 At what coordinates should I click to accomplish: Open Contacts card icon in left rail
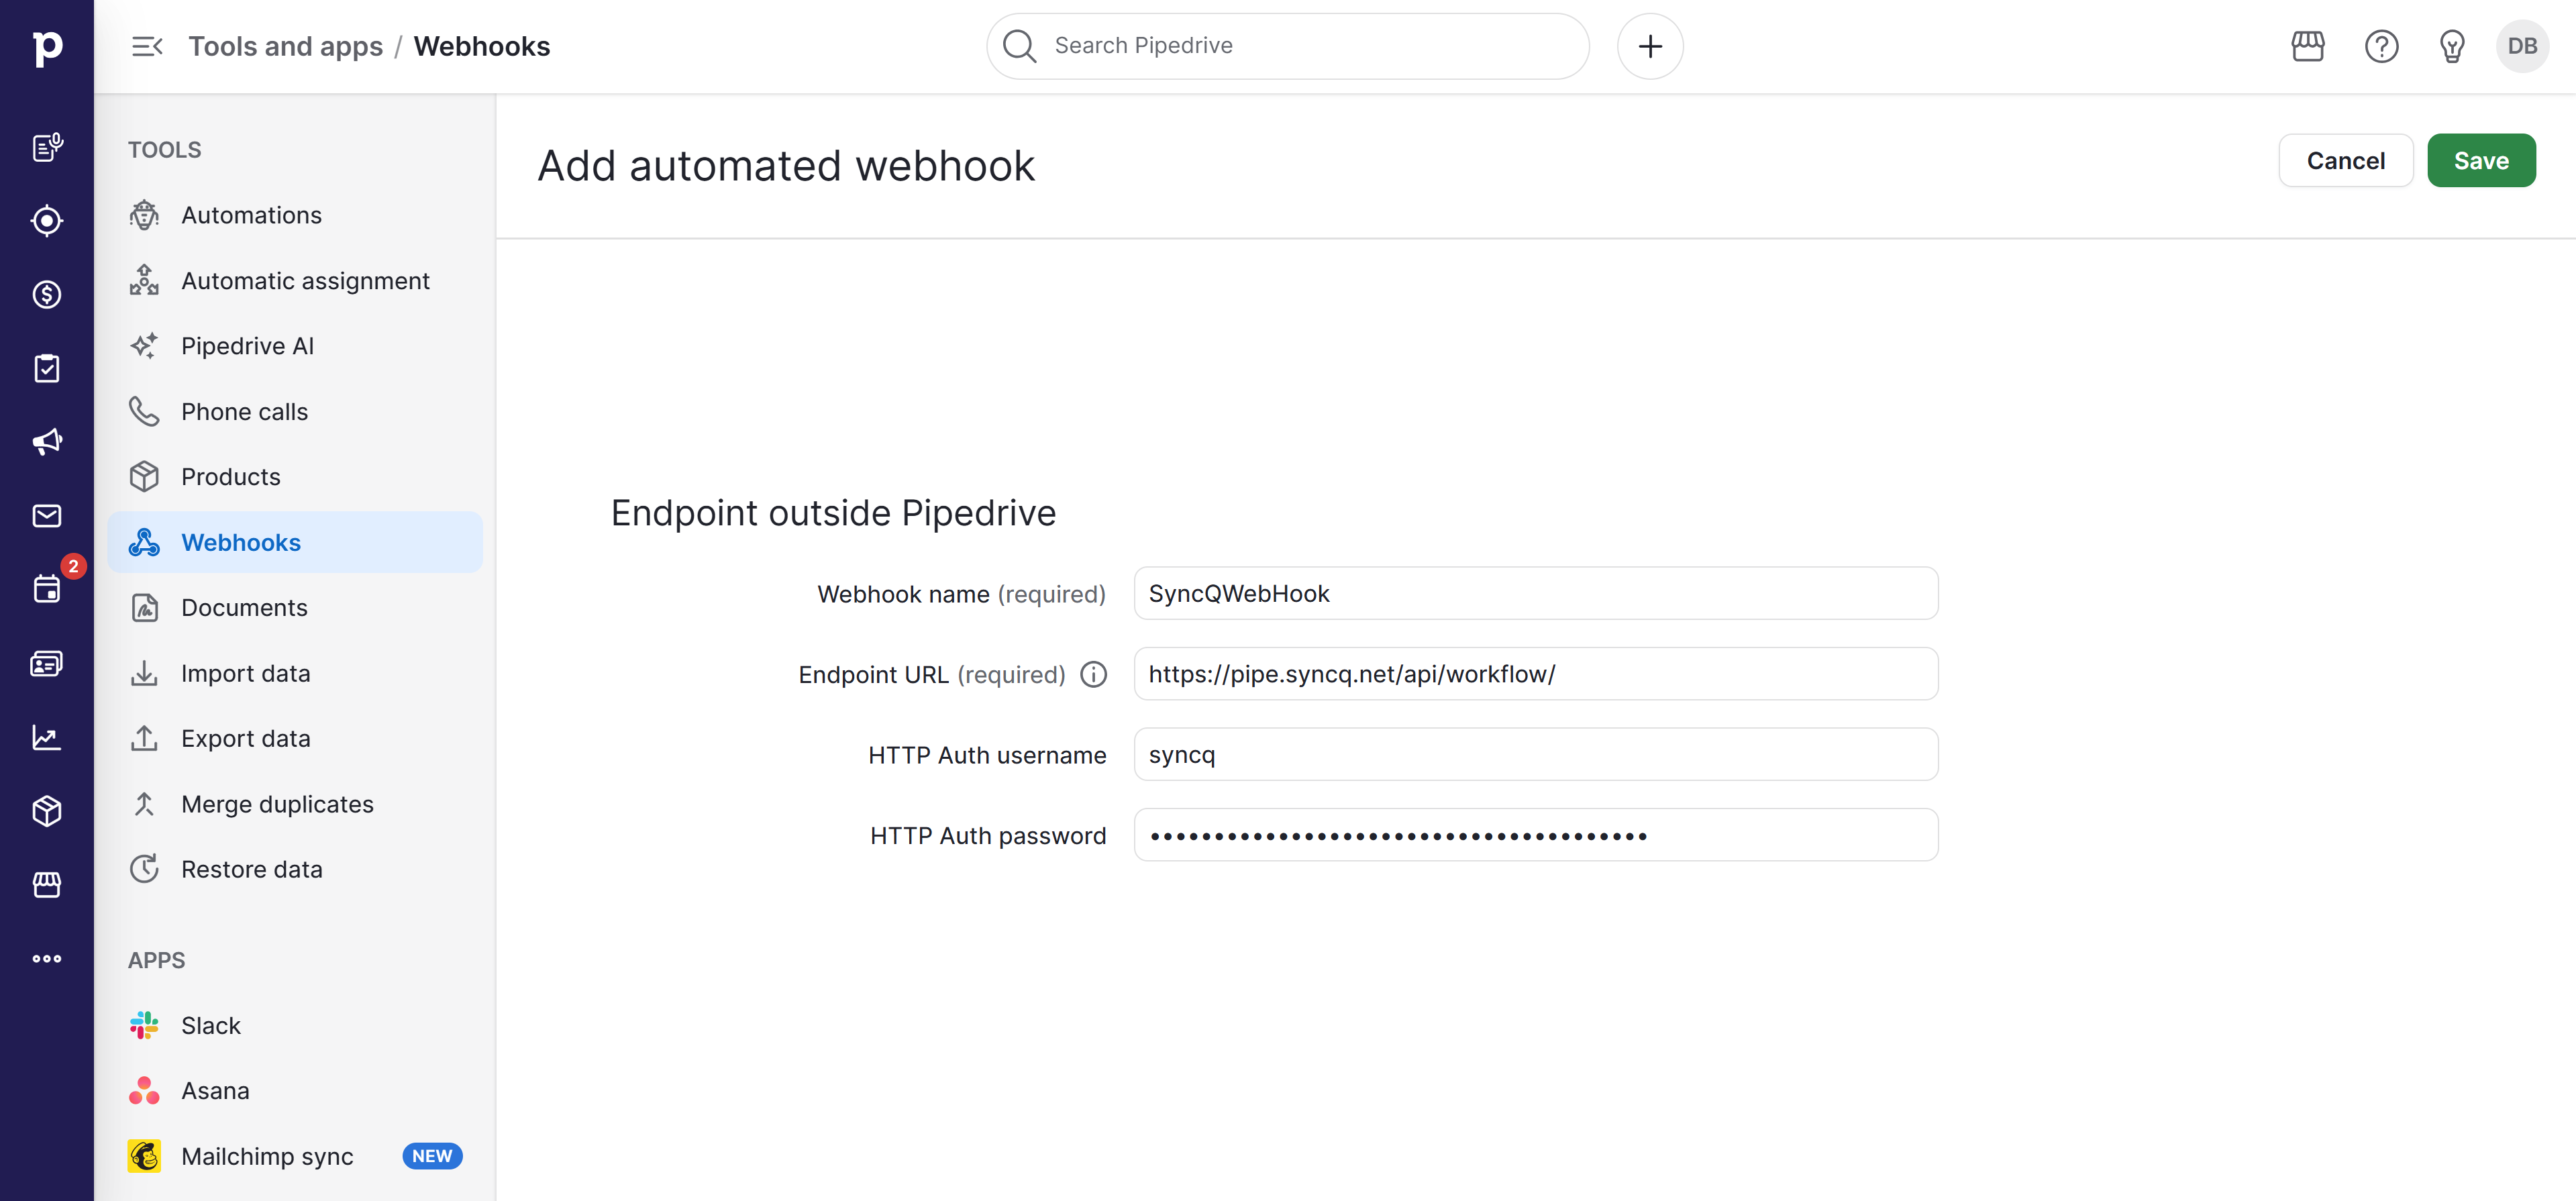[x=47, y=663]
